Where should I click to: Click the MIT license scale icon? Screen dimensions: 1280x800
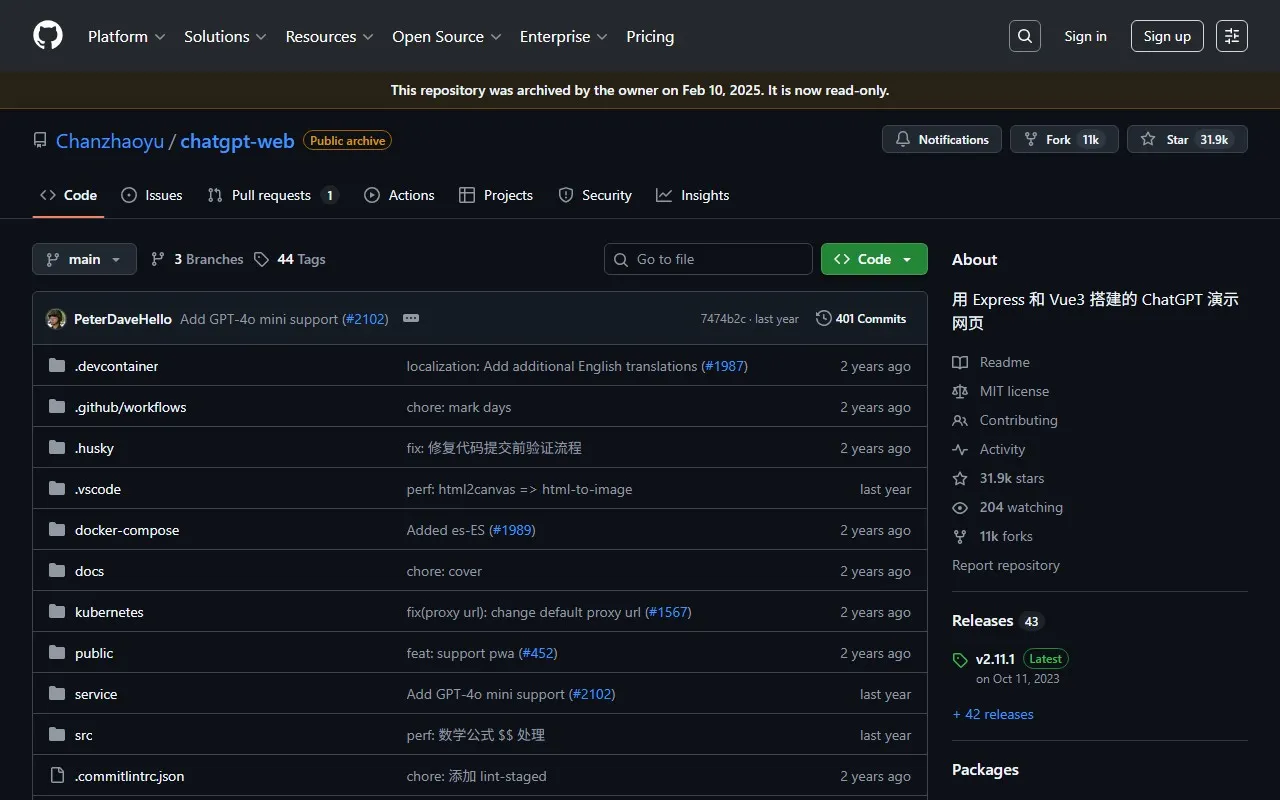pyautogui.click(x=959, y=391)
